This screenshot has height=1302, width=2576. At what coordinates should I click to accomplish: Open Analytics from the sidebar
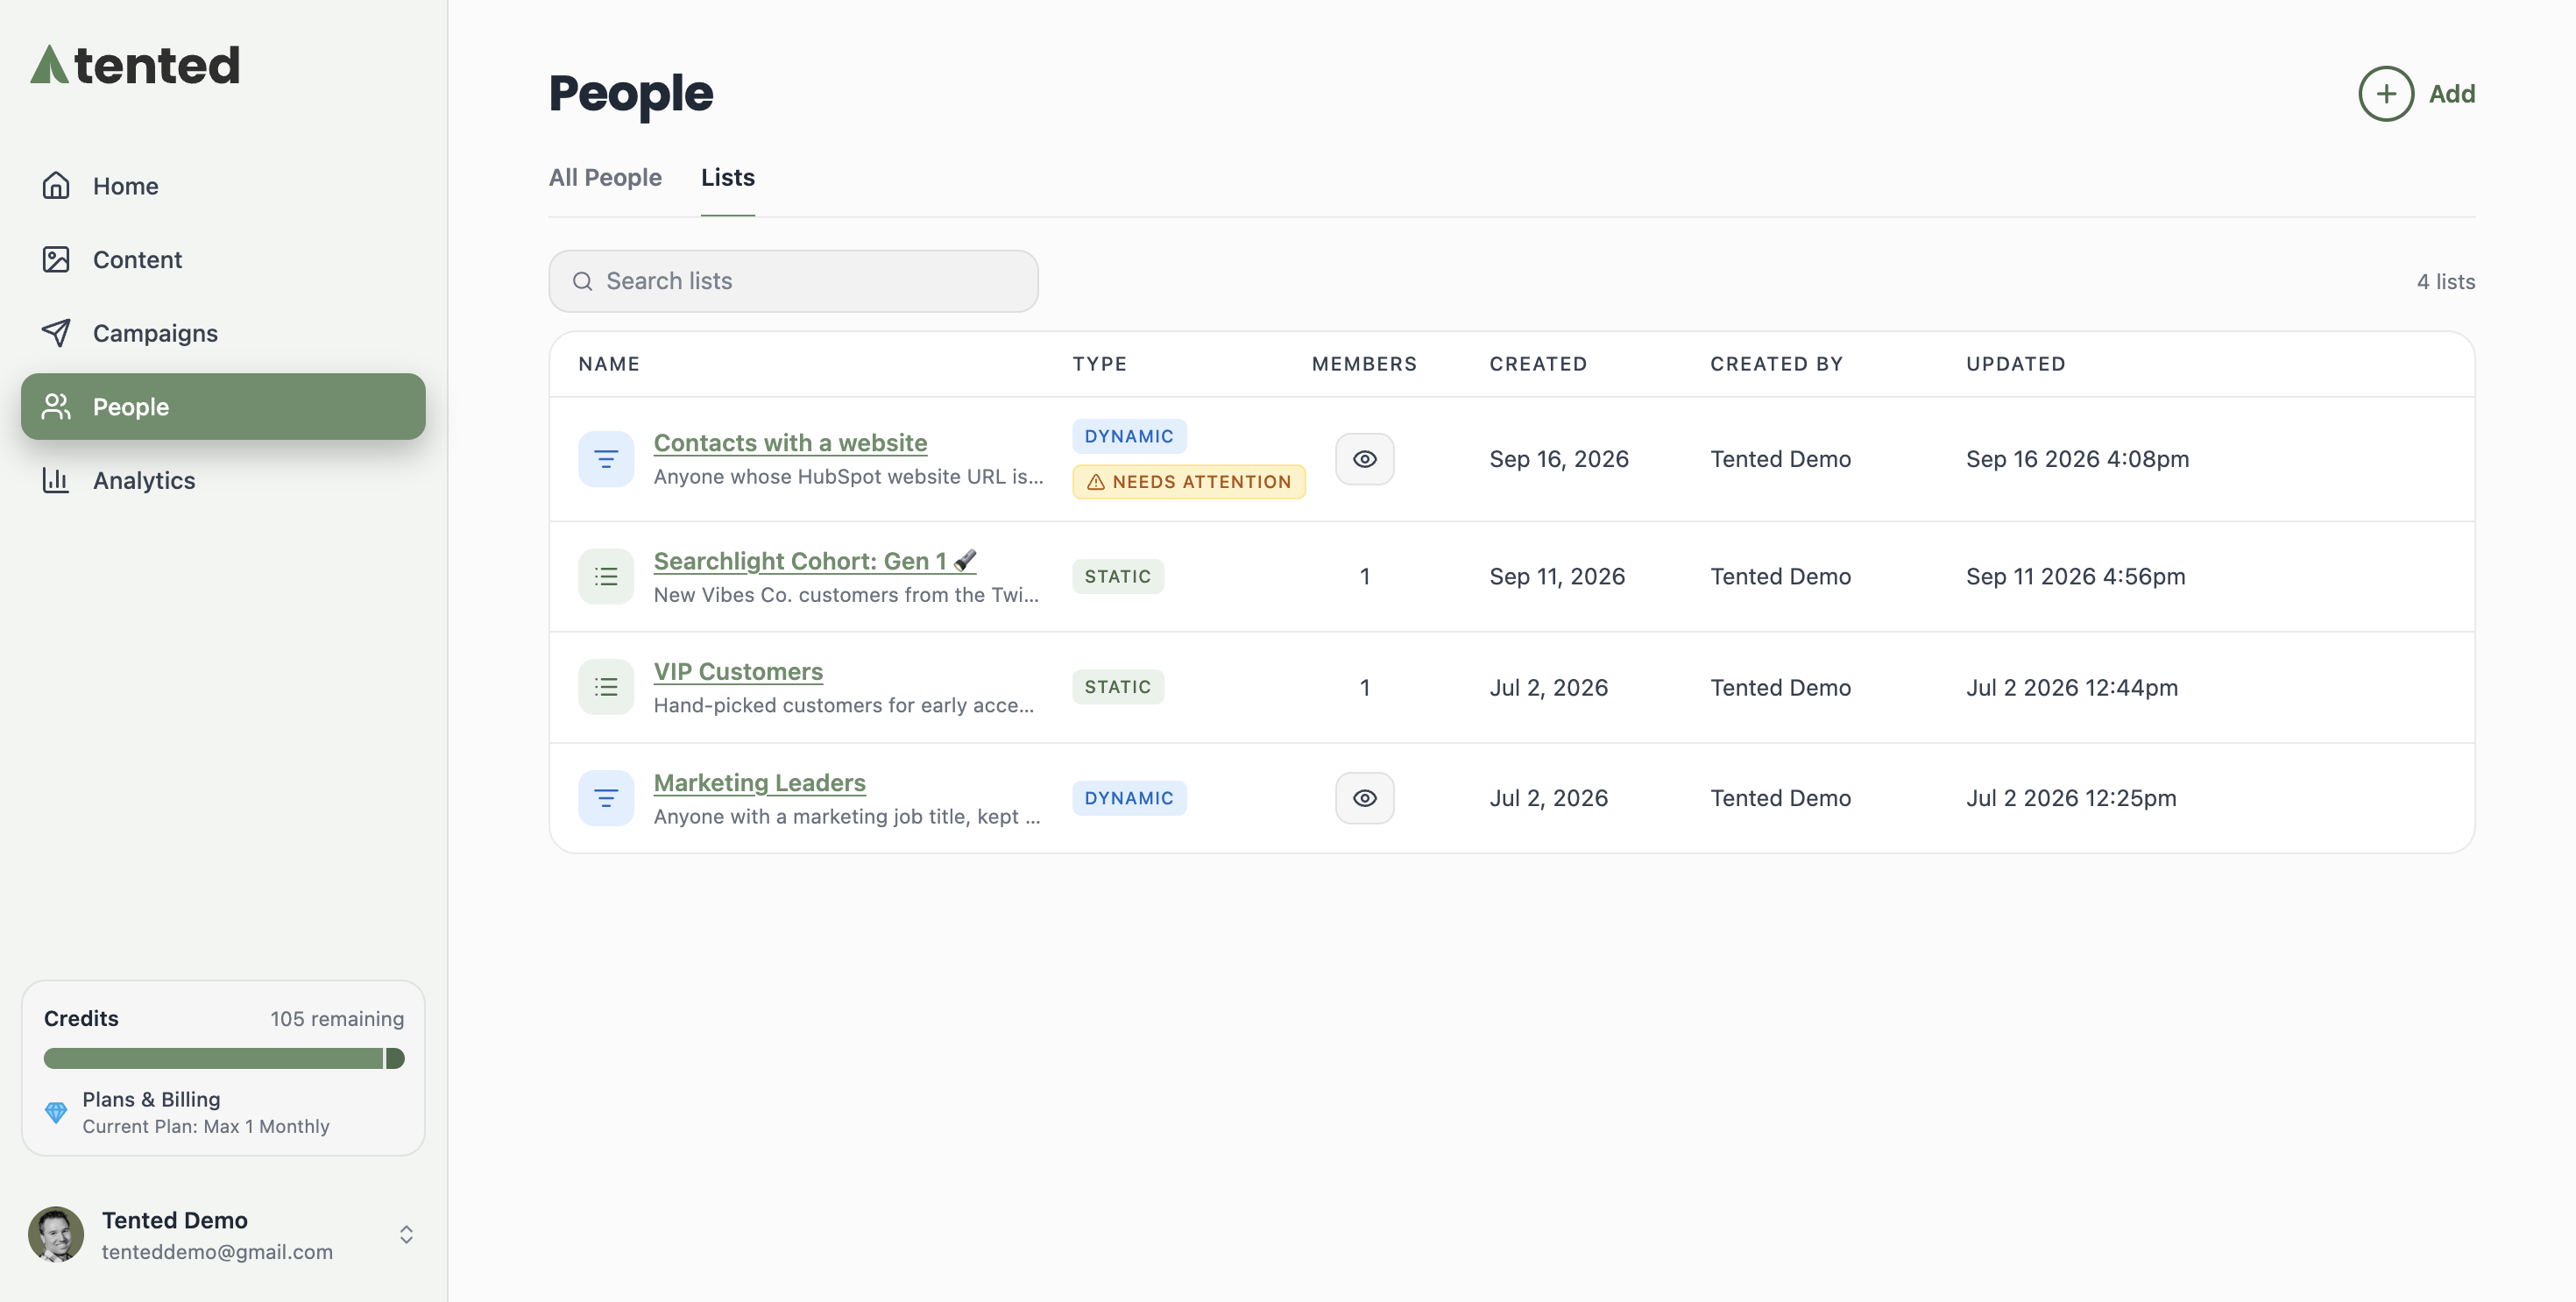pos(223,480)
